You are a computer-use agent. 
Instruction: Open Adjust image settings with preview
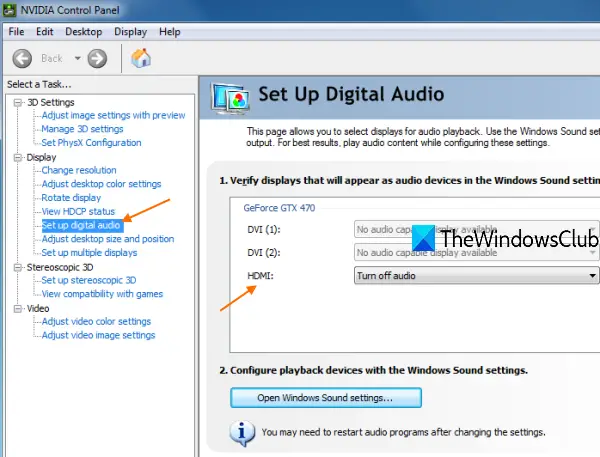[113, 115]
